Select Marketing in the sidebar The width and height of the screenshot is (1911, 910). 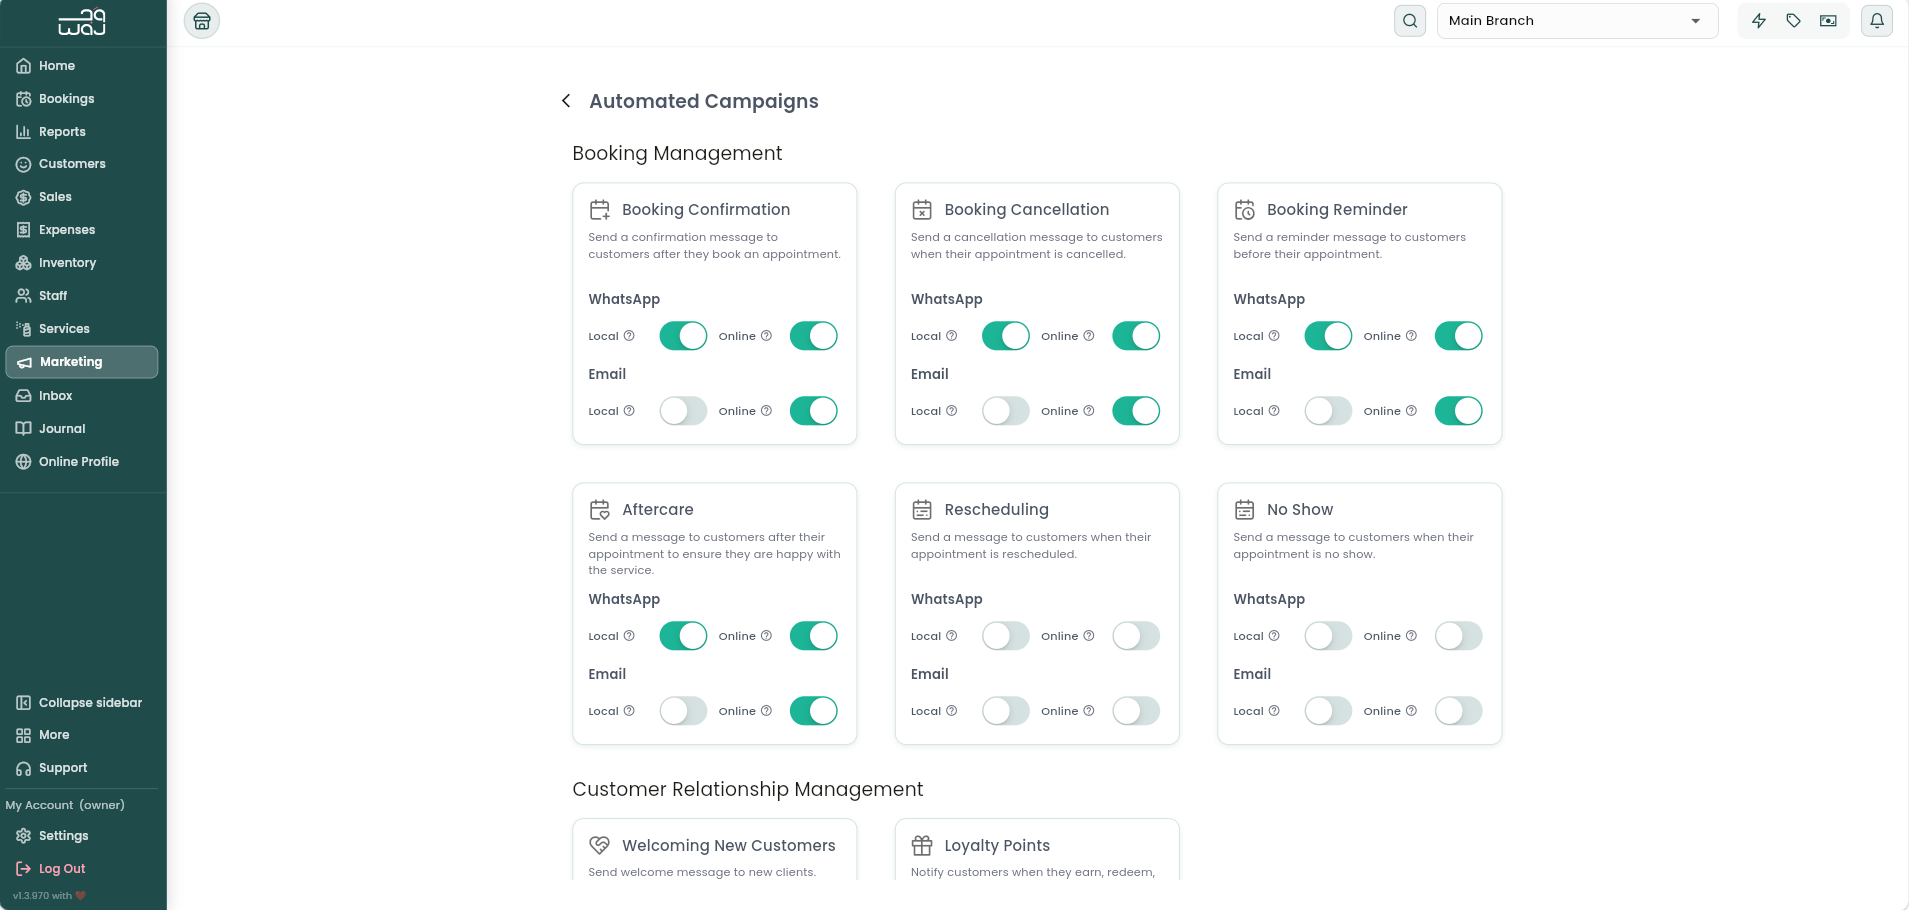pyautogui.click(x=82, y=362)
